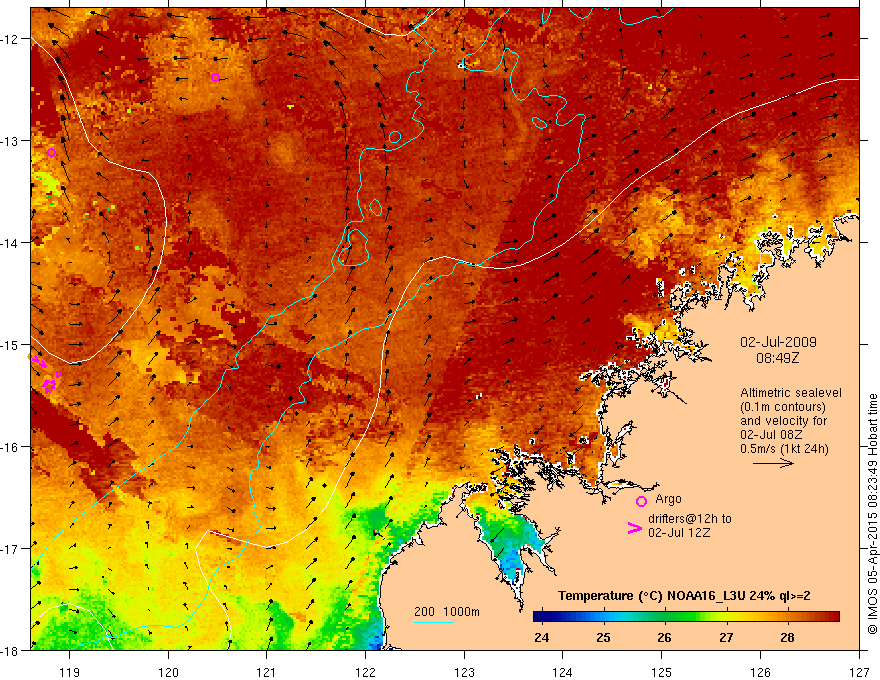
Task: Click the '02-Jul 08Z' text
Action: [x=771, y=435]
